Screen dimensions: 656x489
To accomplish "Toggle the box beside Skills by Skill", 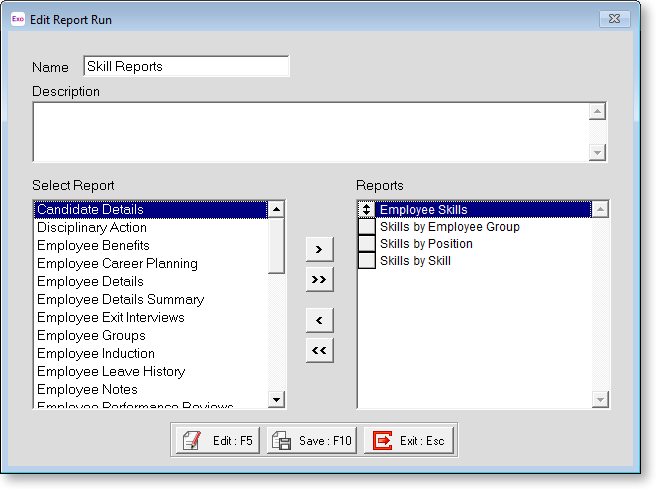I will (x=367, y=261).
